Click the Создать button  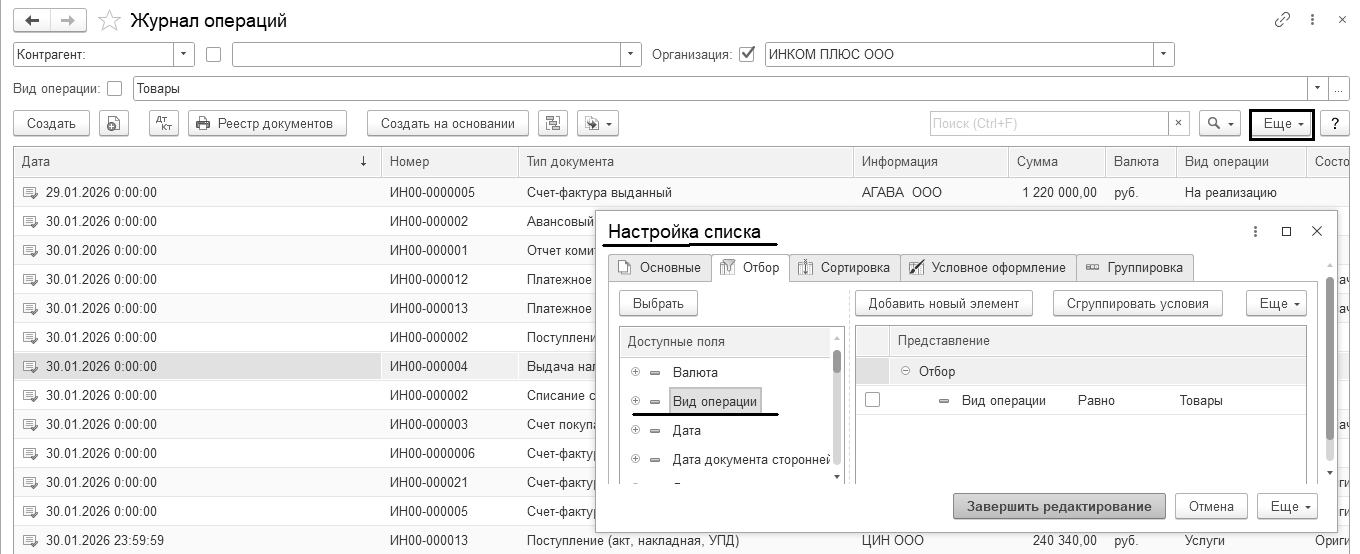pyautogui.click(x=51, y=123)
